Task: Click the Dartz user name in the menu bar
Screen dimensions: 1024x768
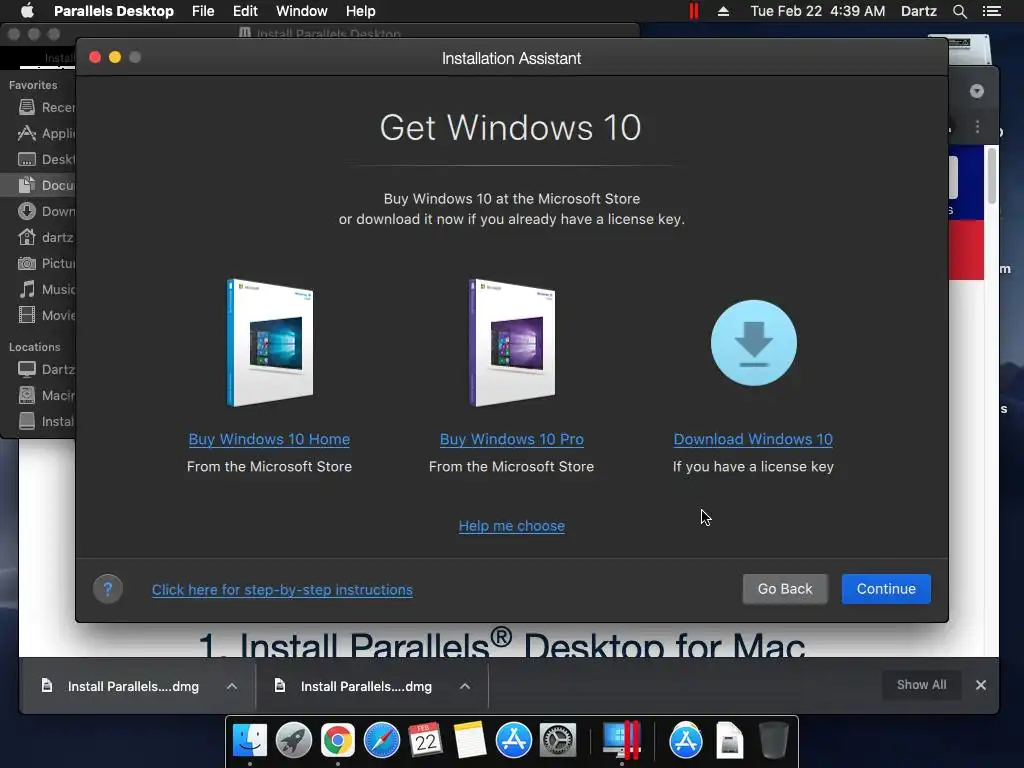Action: point(918,11)
